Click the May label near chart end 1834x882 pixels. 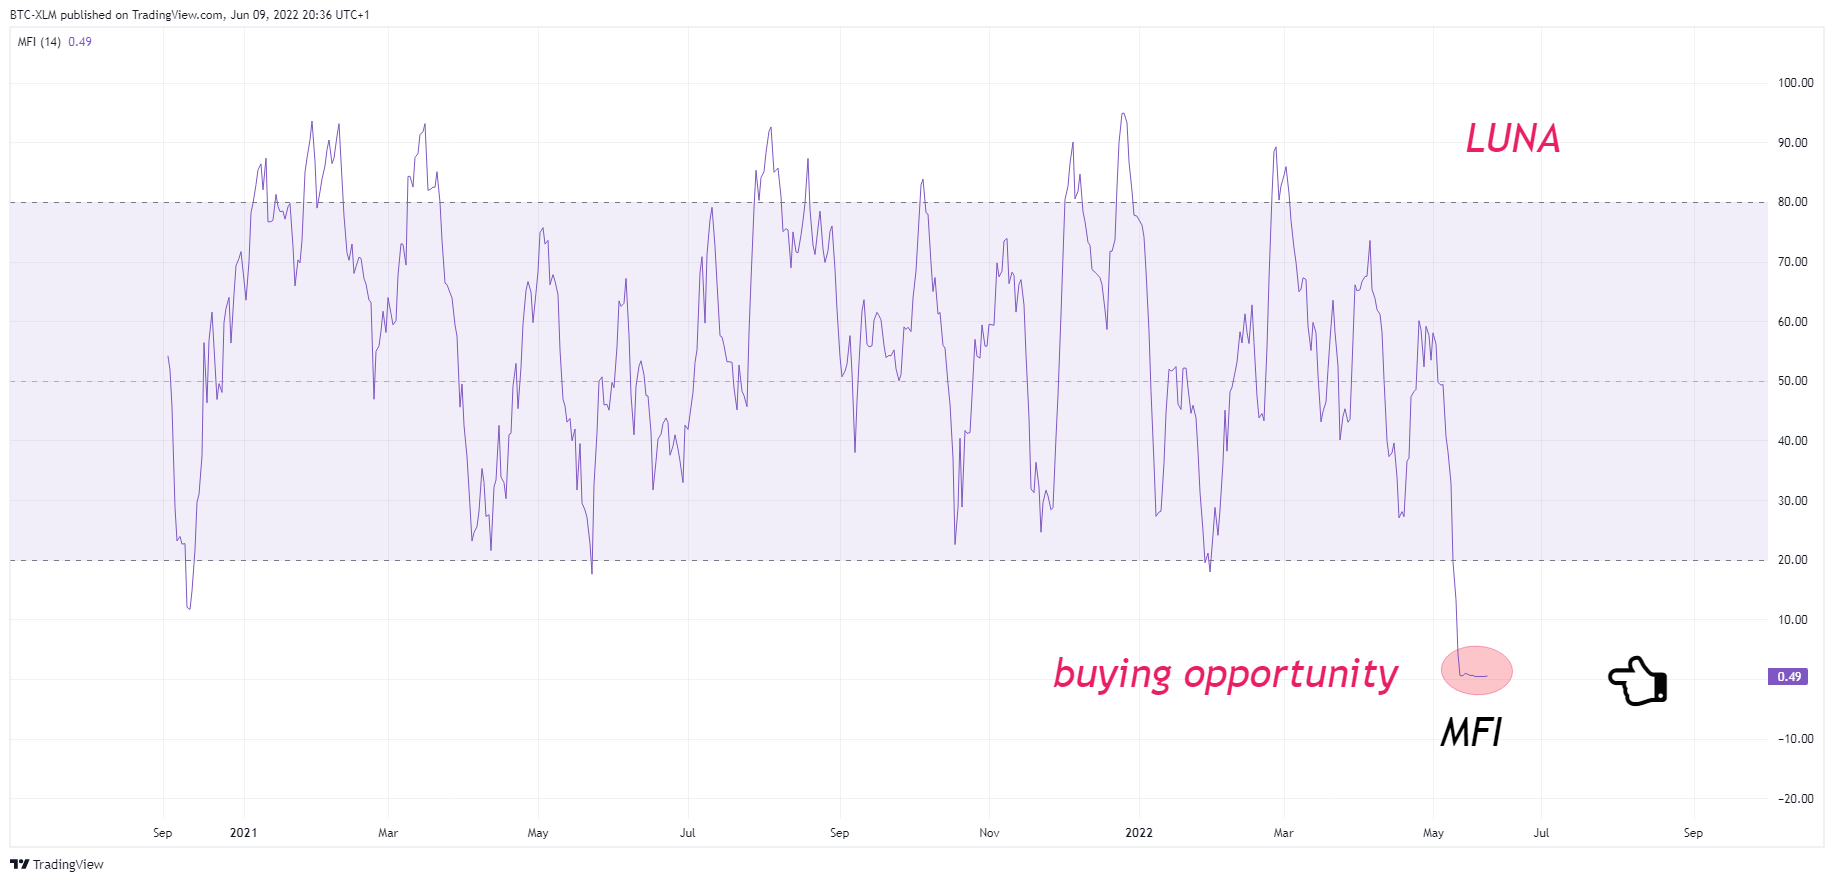point(1433,833)
